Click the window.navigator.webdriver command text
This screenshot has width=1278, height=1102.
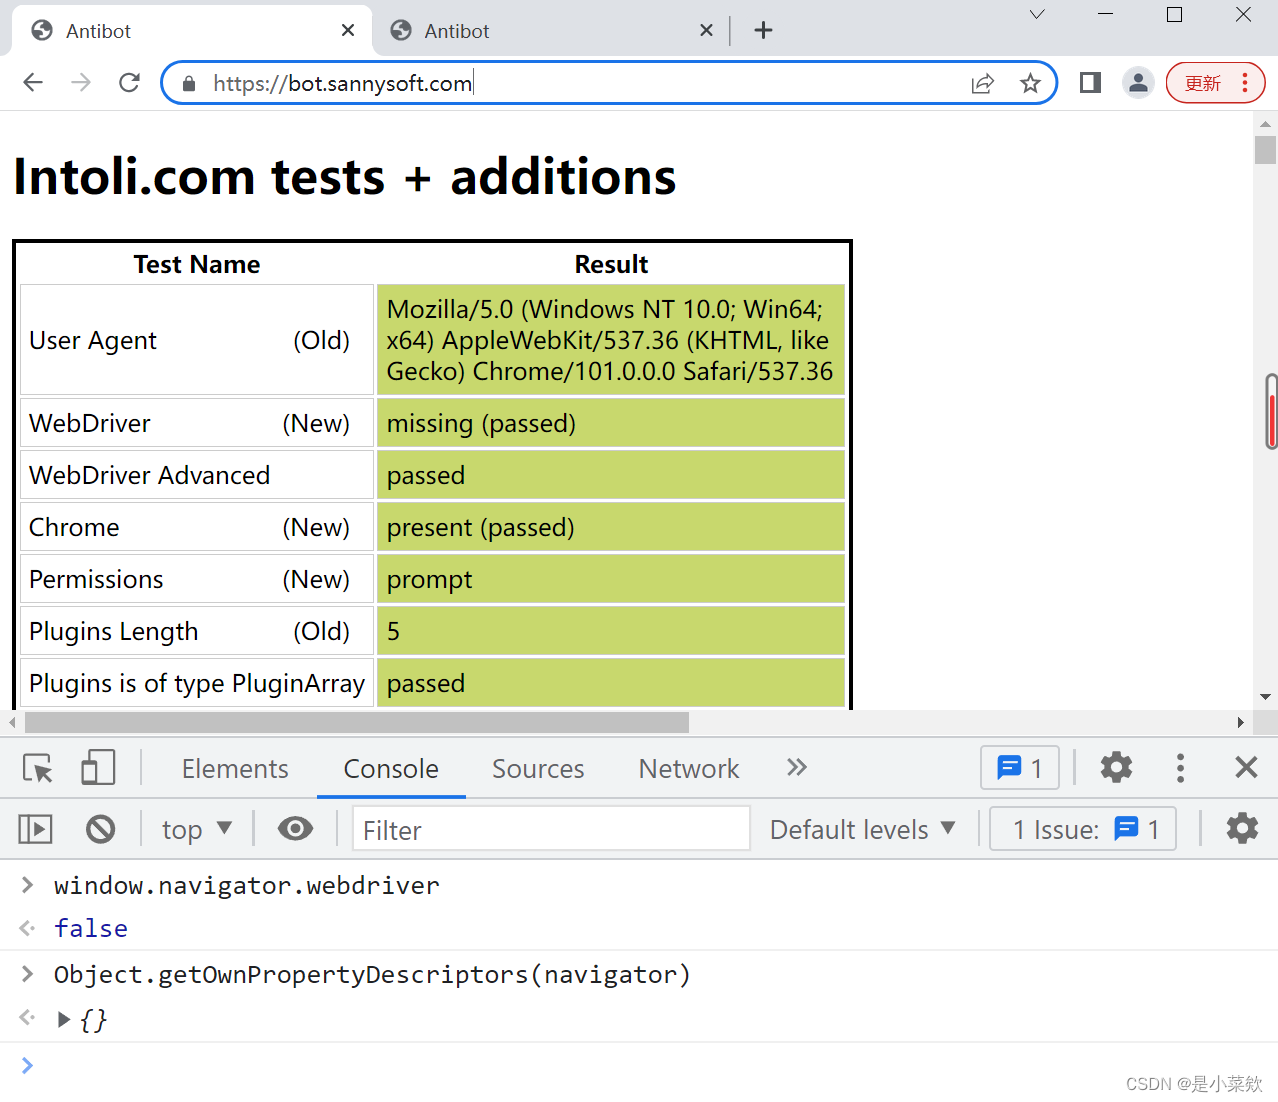click(x=247, y=886)
